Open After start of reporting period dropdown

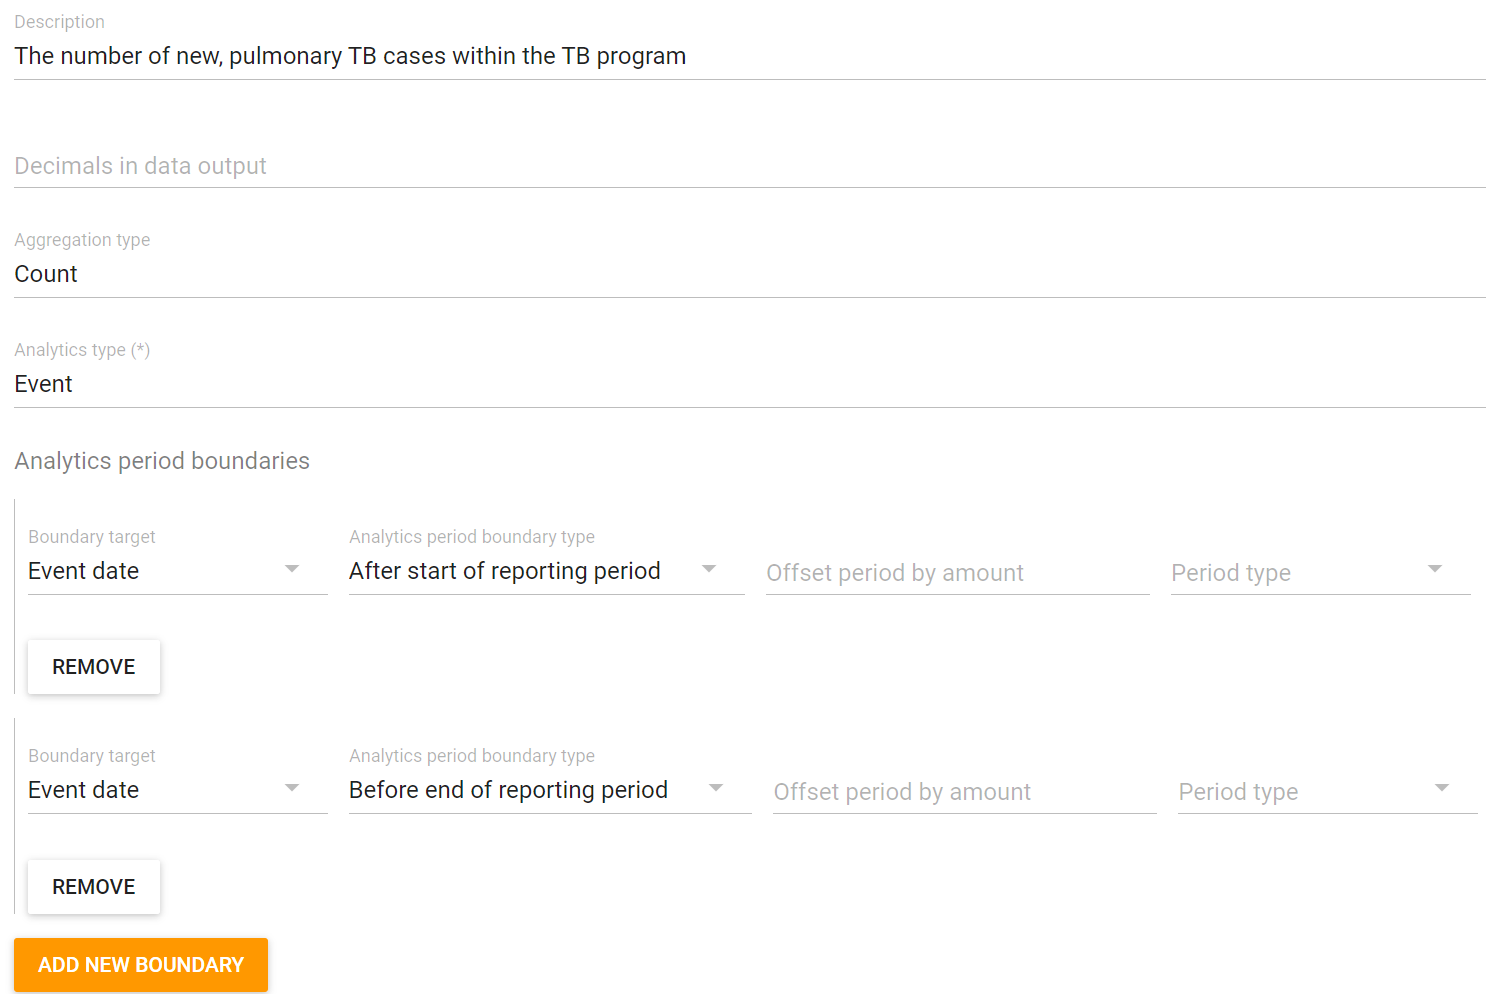pyautogui.click(x=546, y=571)
